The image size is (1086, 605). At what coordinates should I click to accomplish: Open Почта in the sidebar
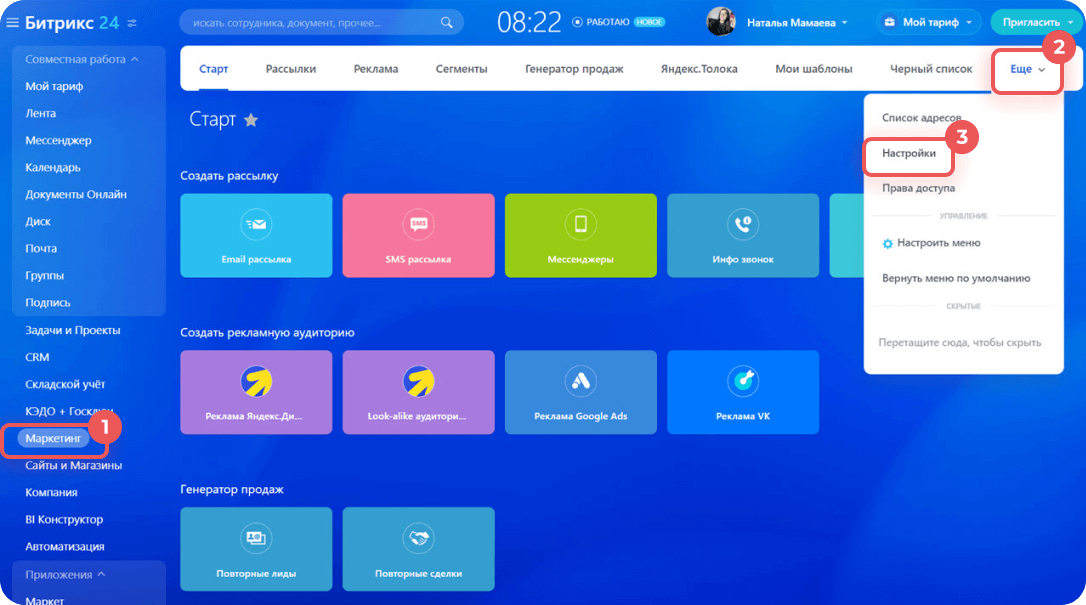tap(41, 249)
